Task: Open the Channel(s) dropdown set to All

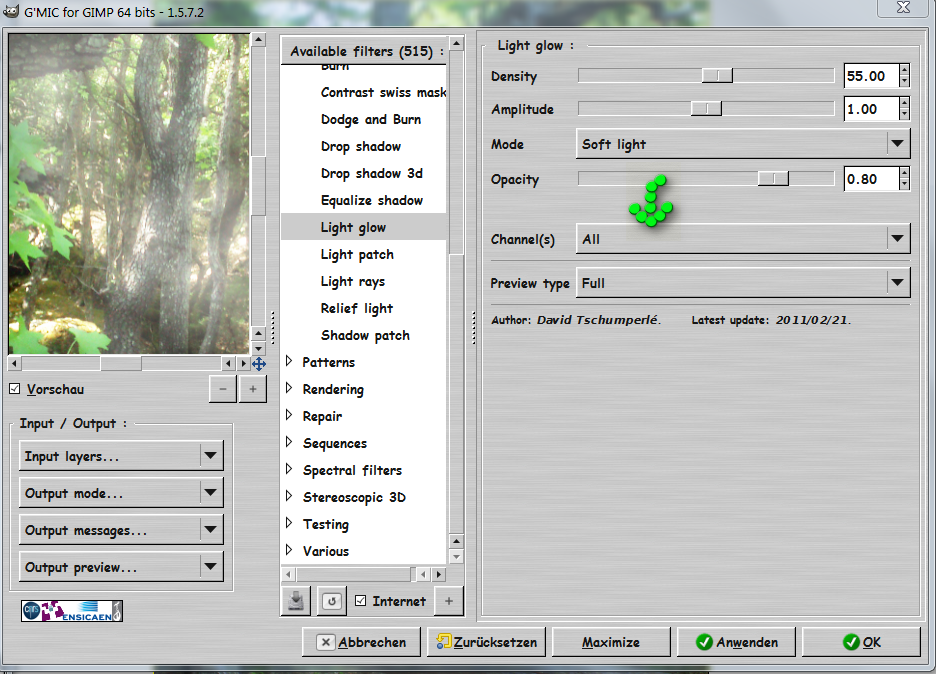Action: pos(743,239)
